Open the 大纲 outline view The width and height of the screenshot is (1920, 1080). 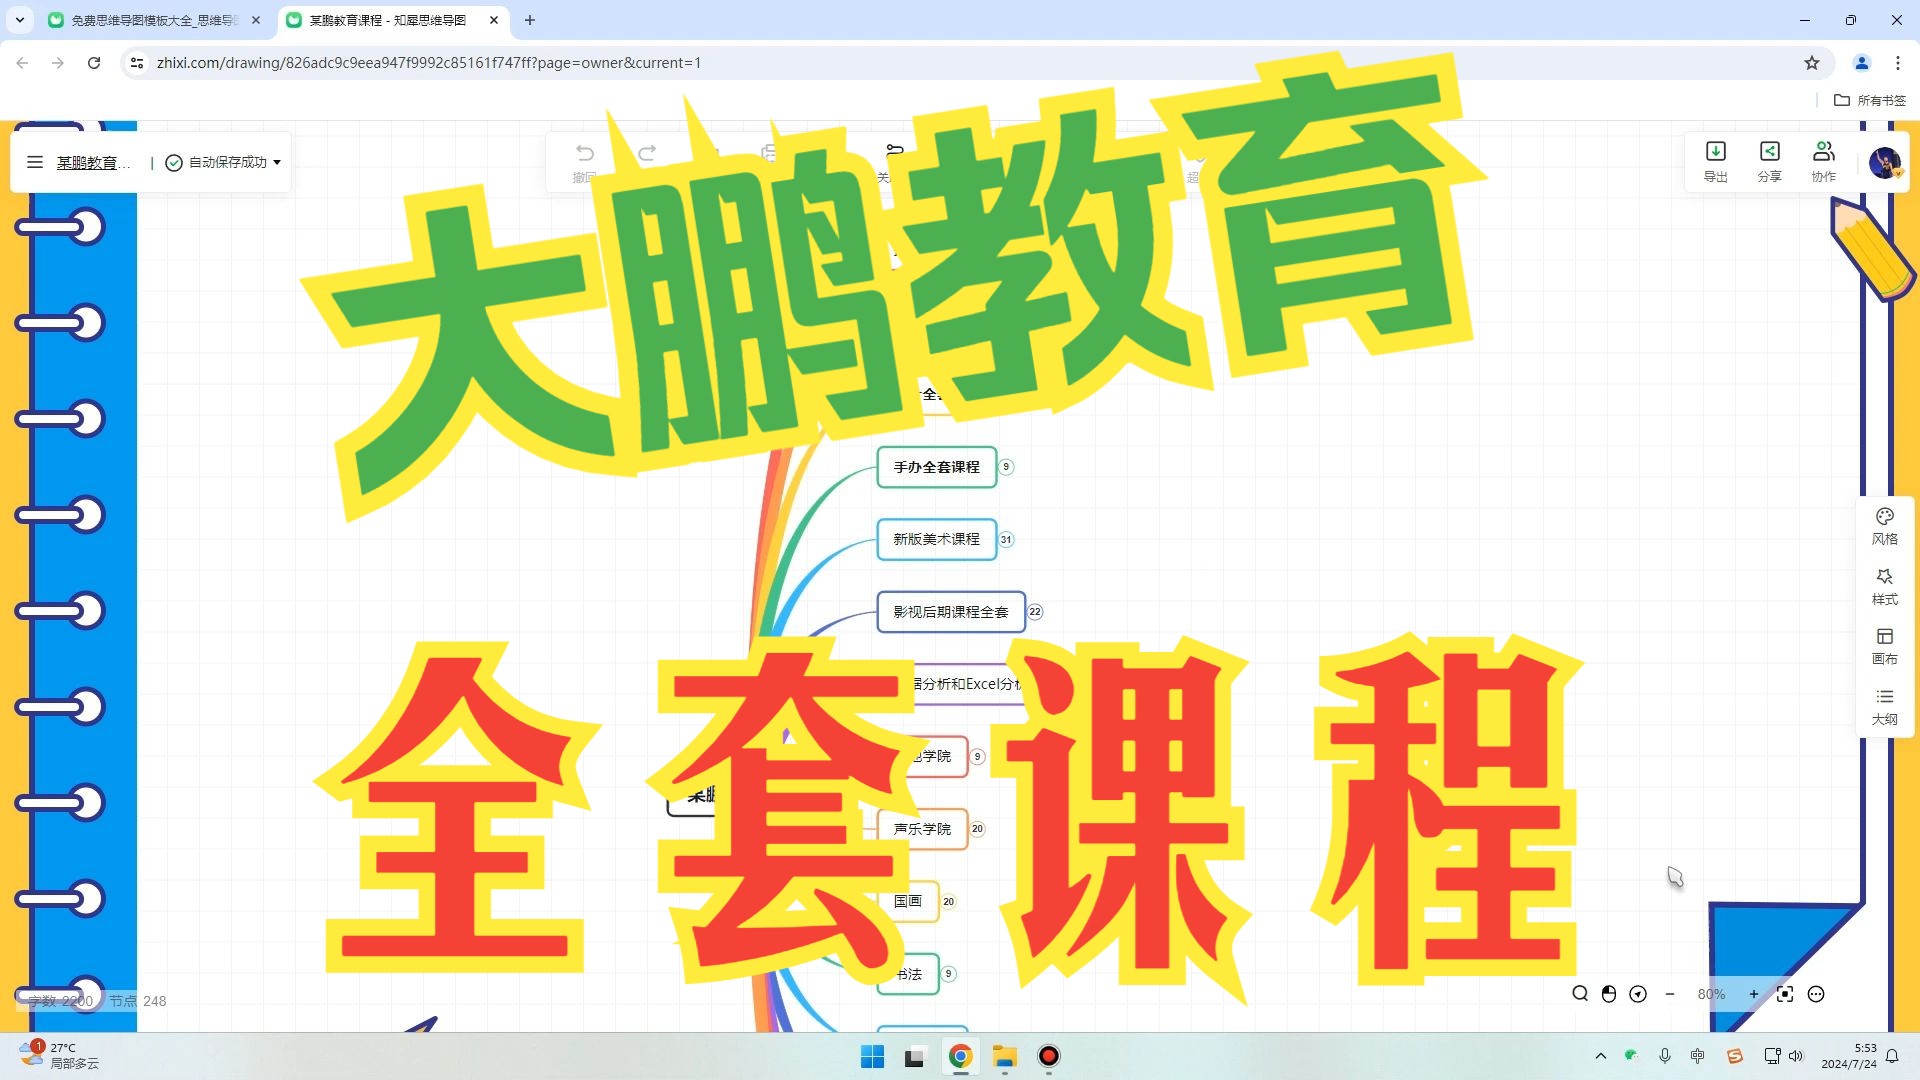(x=1885, y=706)
